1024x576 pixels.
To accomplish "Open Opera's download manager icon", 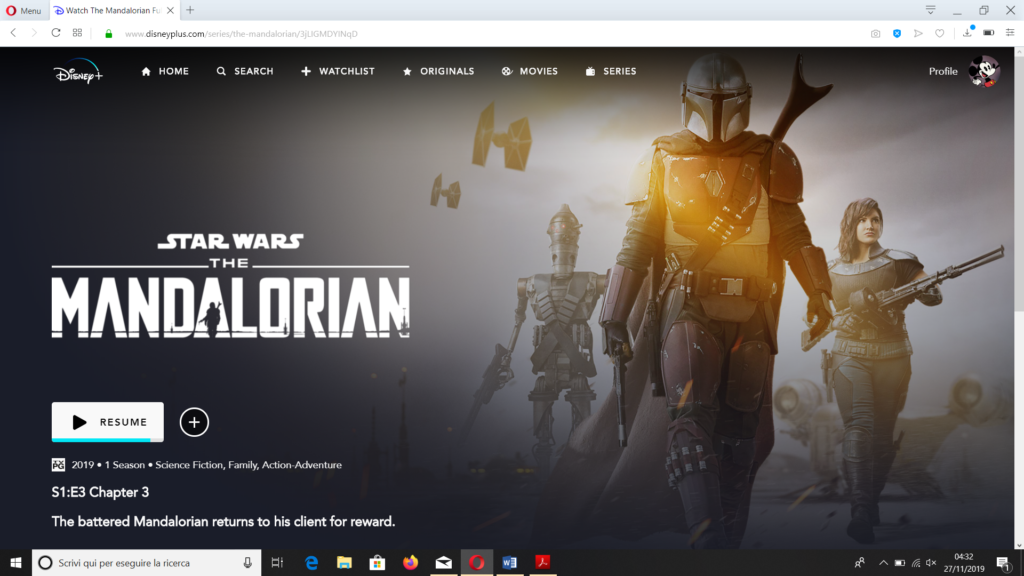I will 967,33.
